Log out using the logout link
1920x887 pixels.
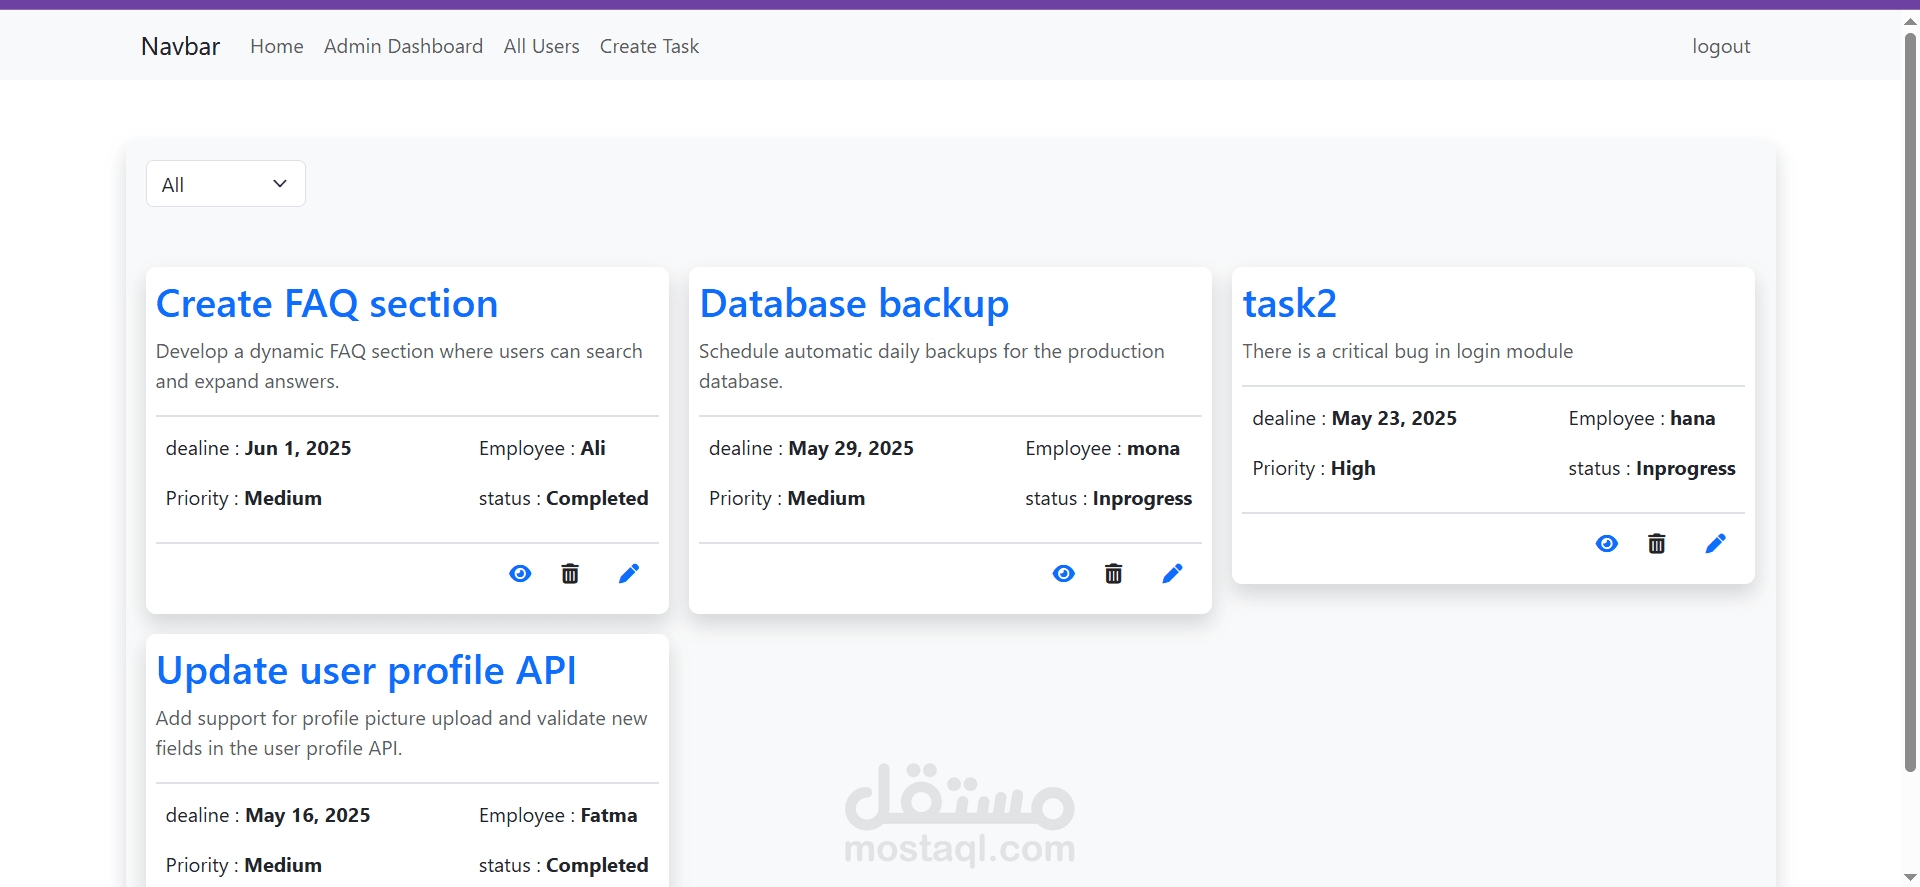(1721, 46)
